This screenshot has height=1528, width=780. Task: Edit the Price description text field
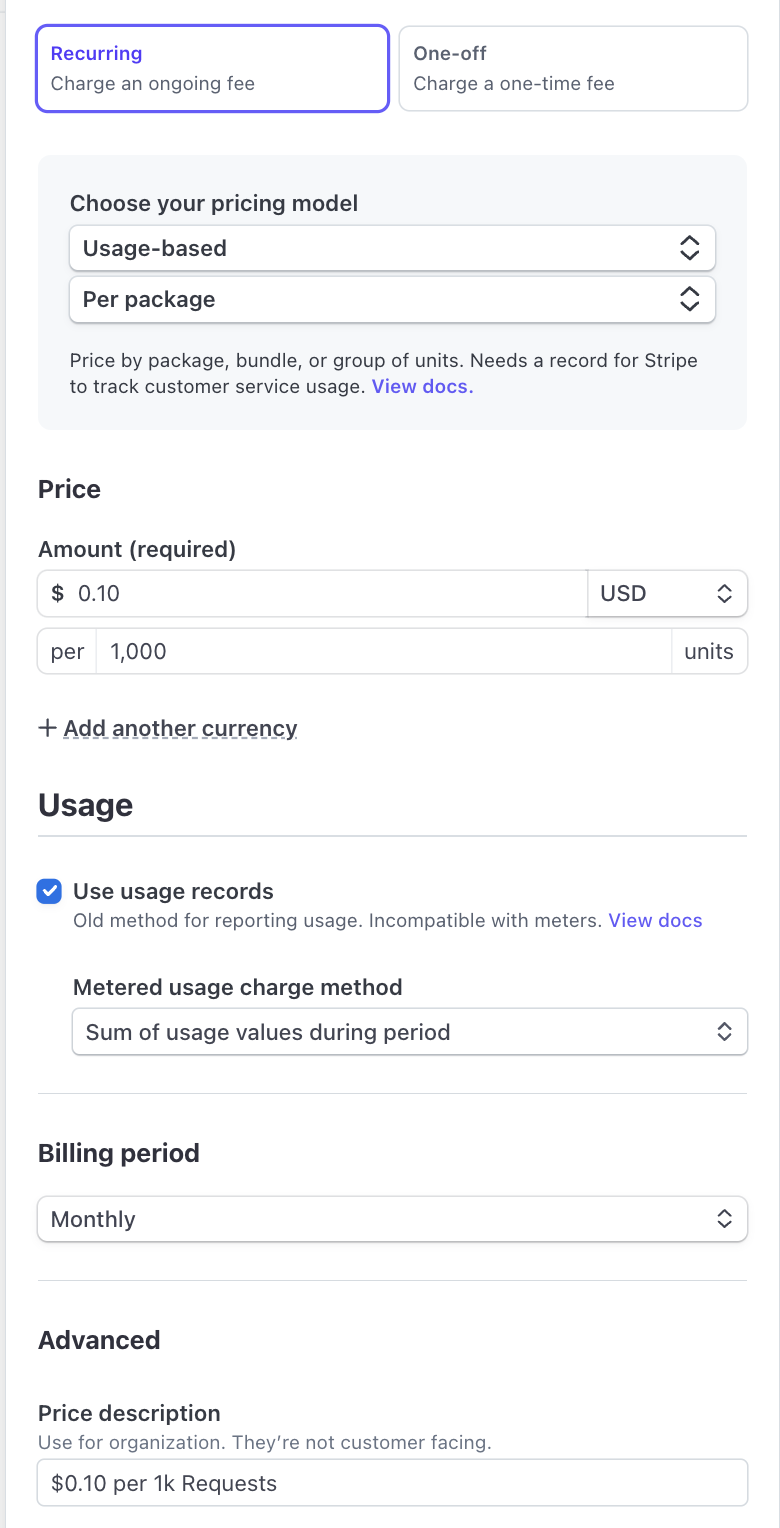tap(392, 1483)
